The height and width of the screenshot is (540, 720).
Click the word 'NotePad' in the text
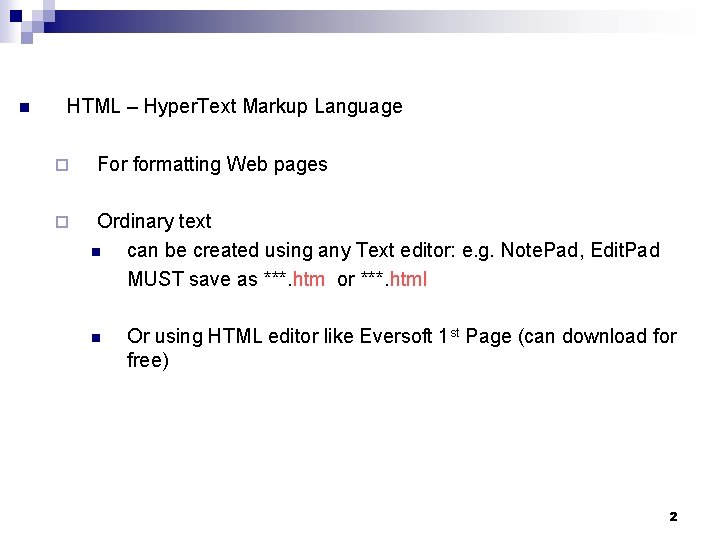tap(542, 250)
